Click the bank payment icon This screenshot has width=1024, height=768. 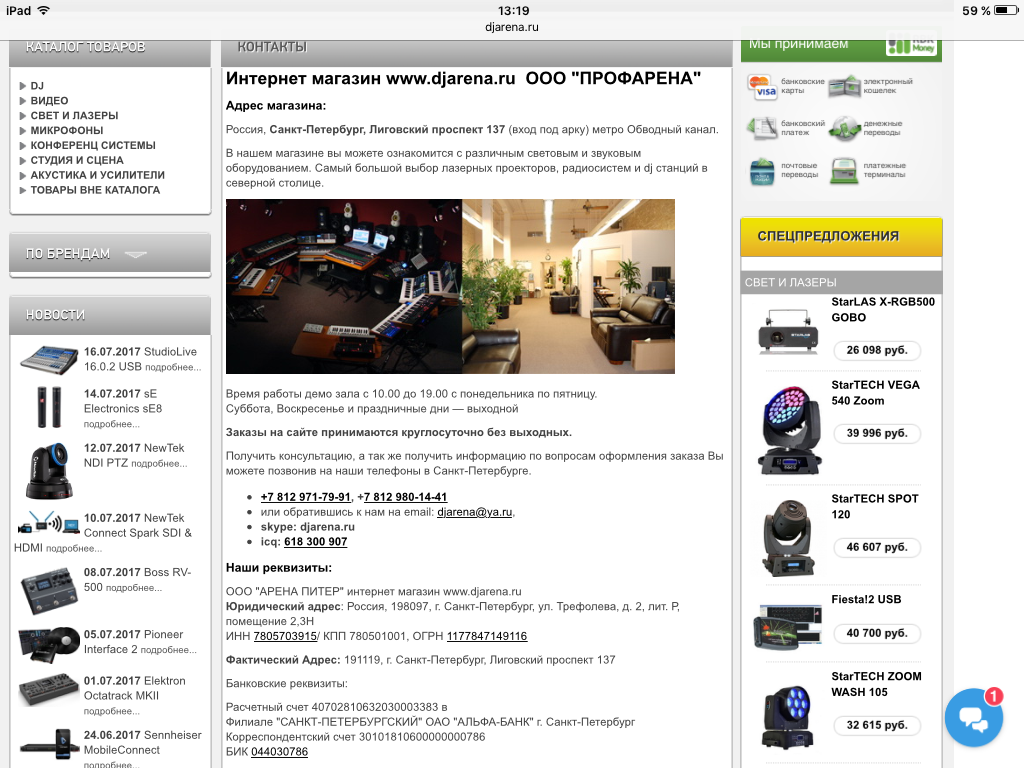pyautogui.click(x=763, y=129)
